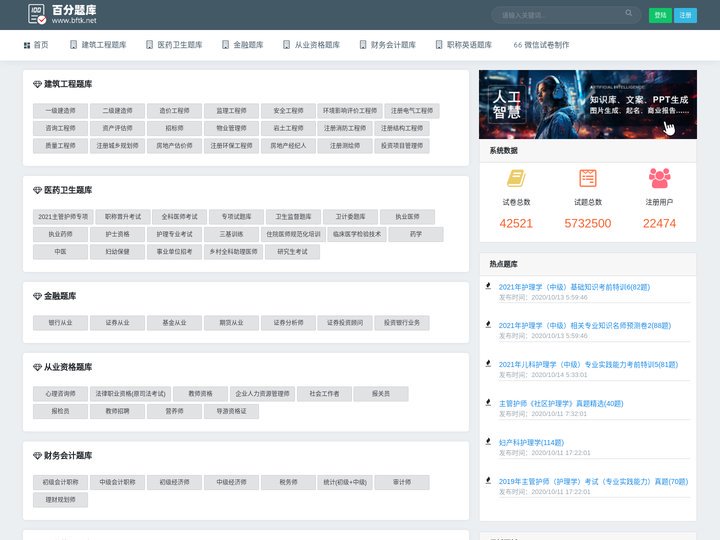
Task: Open 主管护师《社区护理学》真题精选 link
Action: point(561,404)
